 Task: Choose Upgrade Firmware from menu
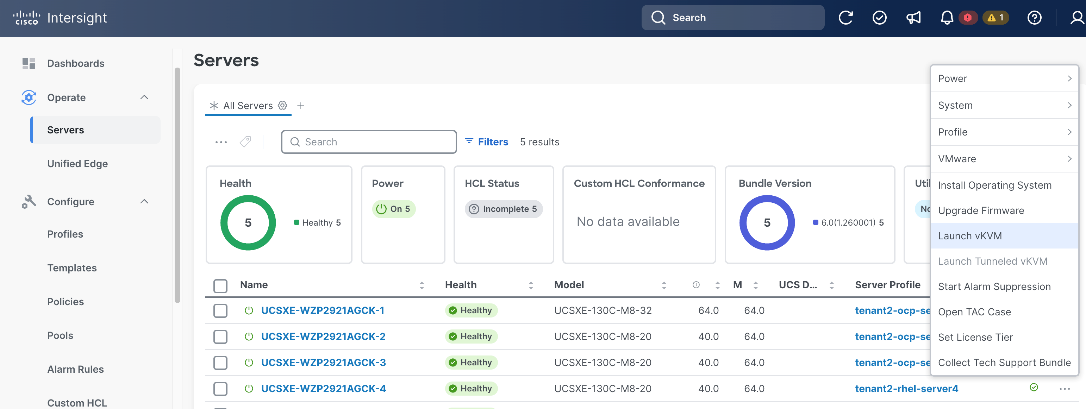point(1004,210)
